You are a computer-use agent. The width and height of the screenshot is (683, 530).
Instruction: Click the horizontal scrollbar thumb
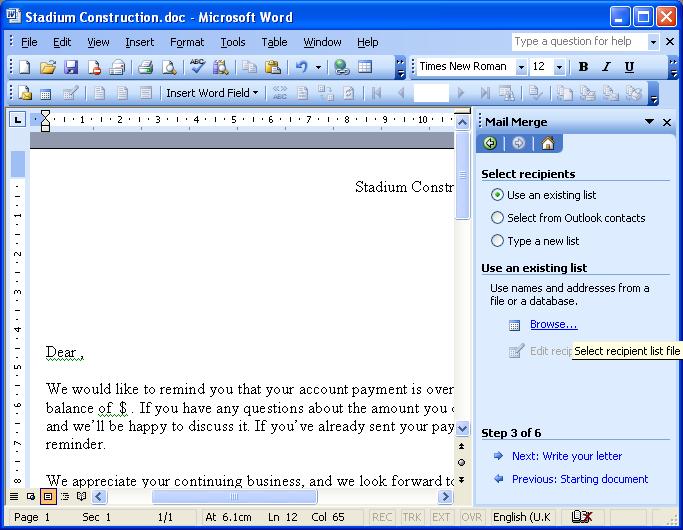234,497
